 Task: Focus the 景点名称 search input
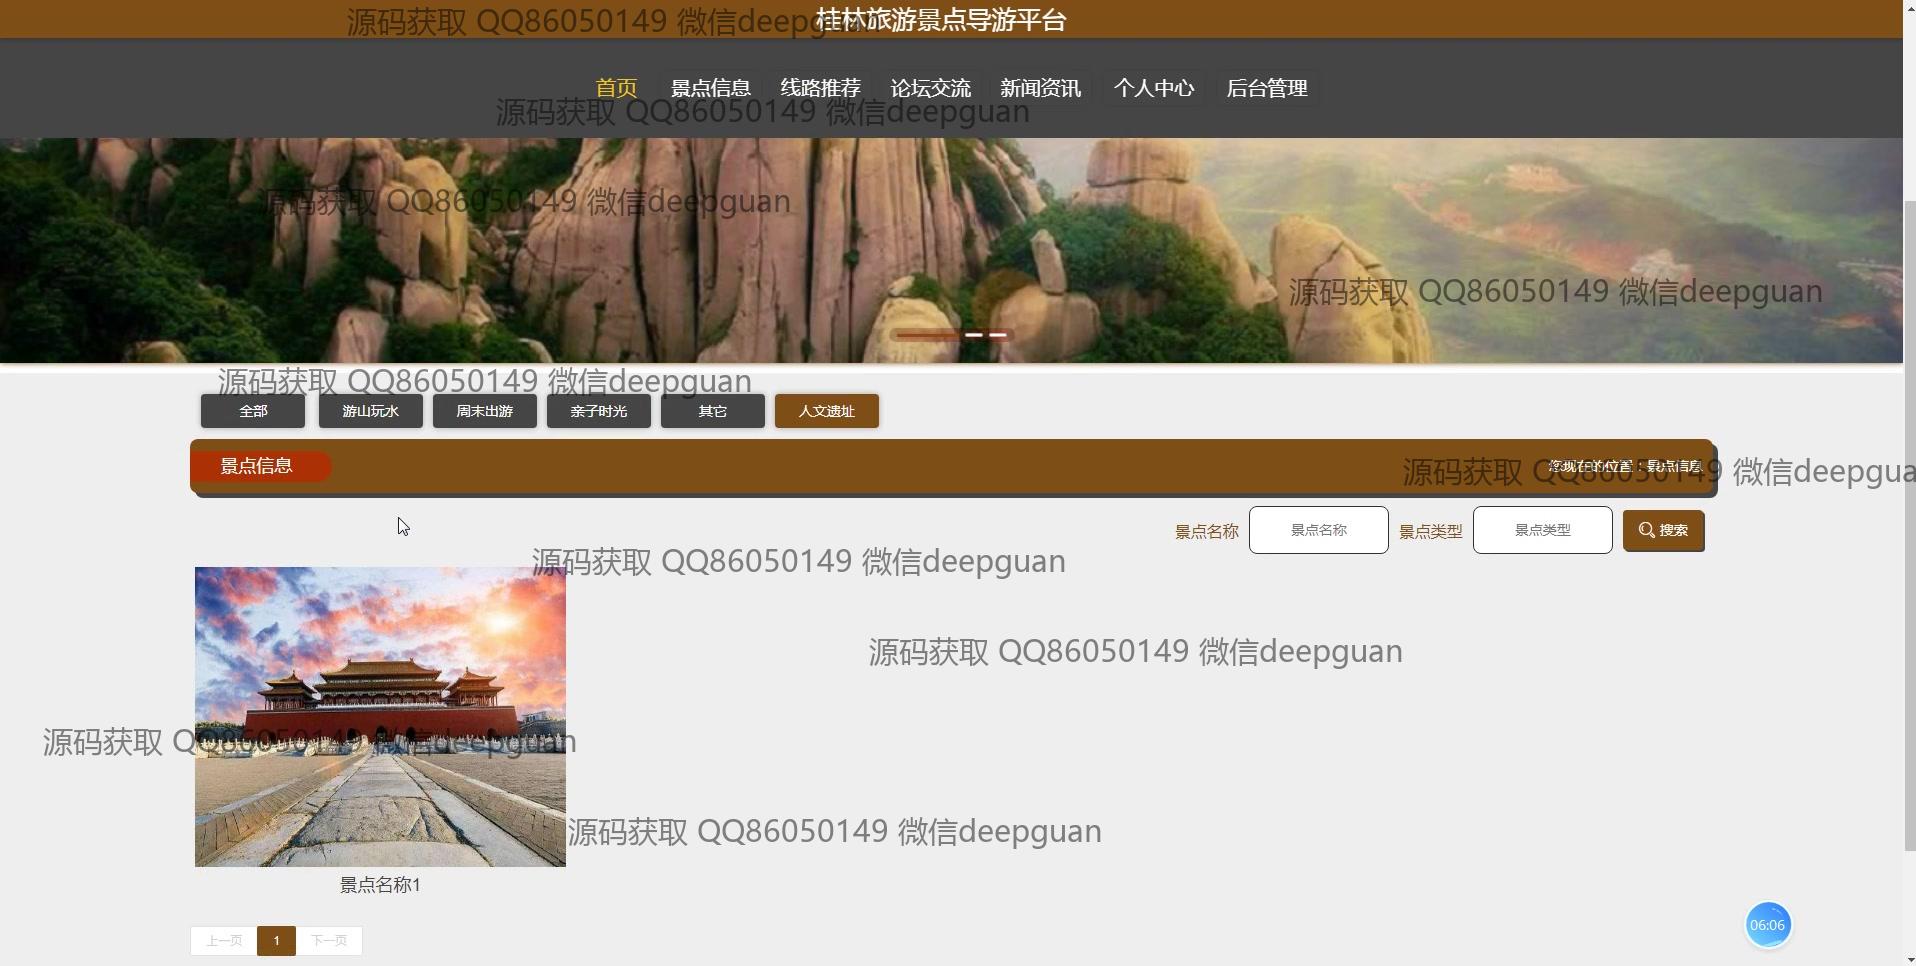[x=1318, y=530]
